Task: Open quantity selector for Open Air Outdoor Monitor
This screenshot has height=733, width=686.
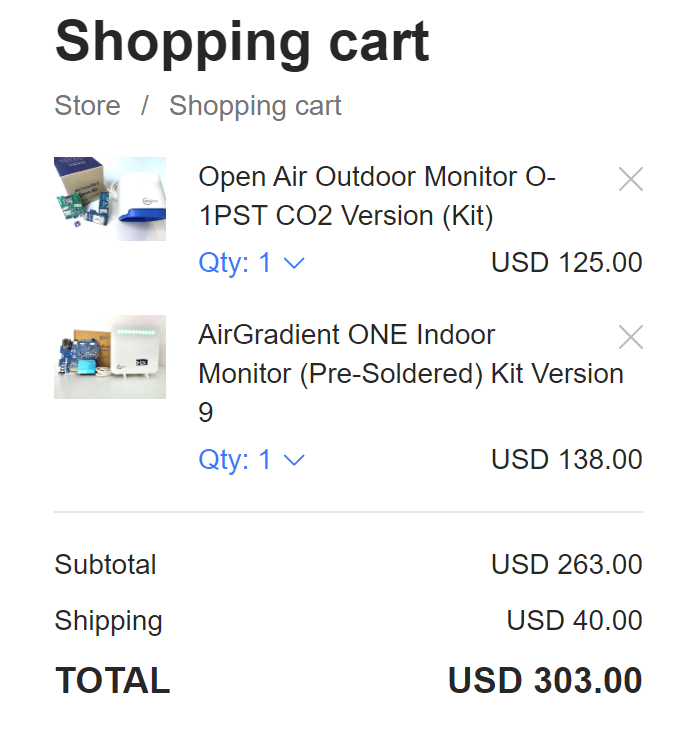Action: coord(252,262)
